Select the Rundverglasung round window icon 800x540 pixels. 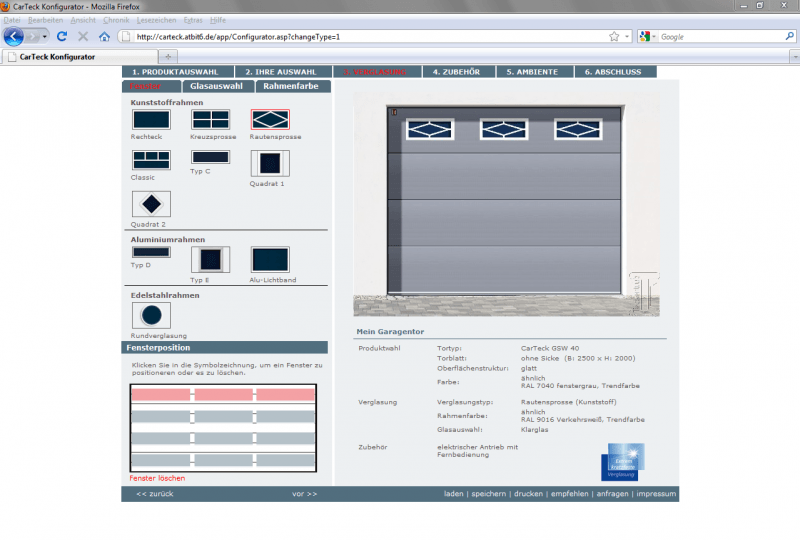click(151, 315)
